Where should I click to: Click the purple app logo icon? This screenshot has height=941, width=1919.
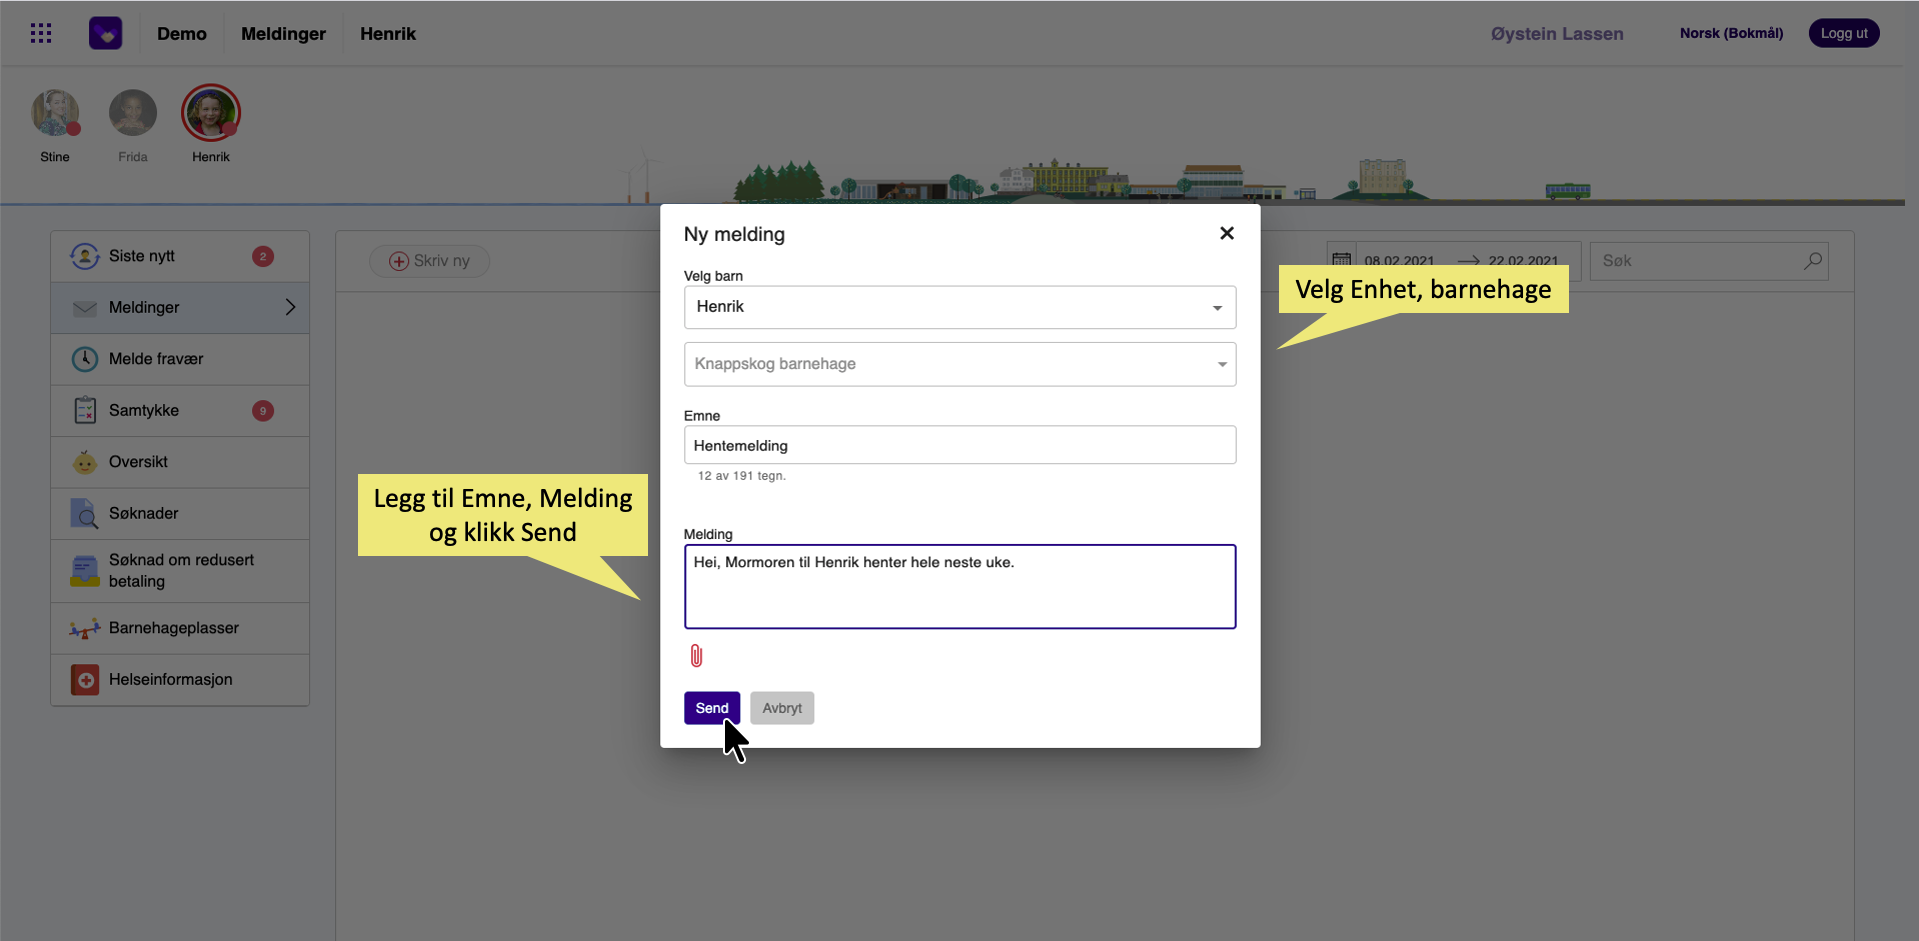[x=106, y=34]
